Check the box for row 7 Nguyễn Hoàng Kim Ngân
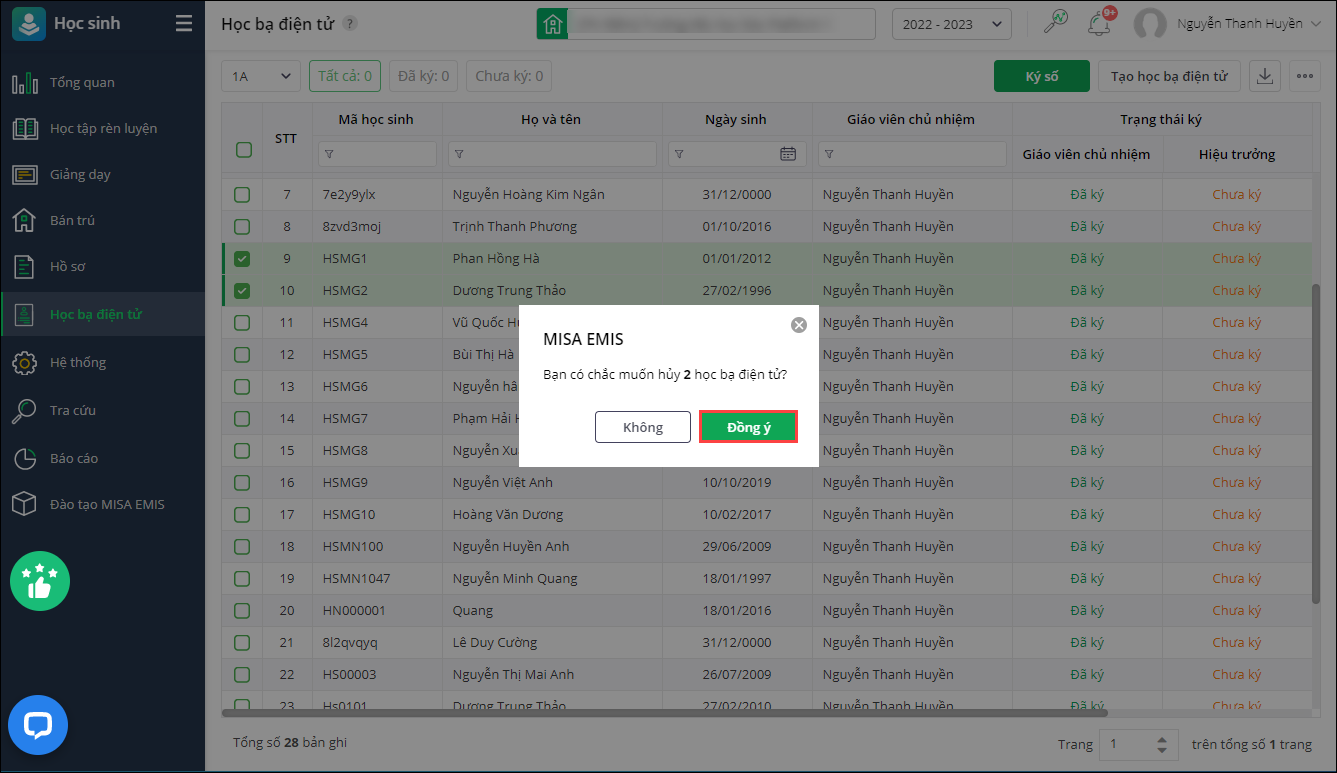 pos(242,195)
